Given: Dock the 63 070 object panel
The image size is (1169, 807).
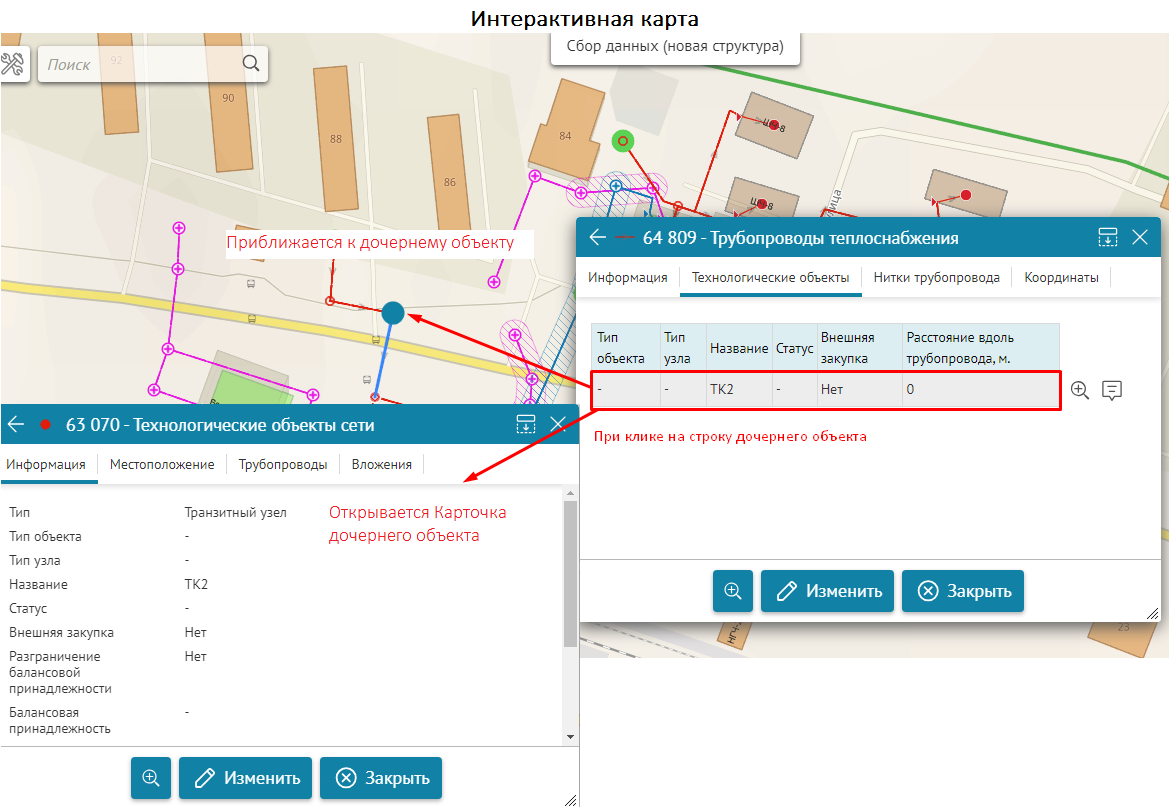Looking at the screenshot, I should 526,425.
